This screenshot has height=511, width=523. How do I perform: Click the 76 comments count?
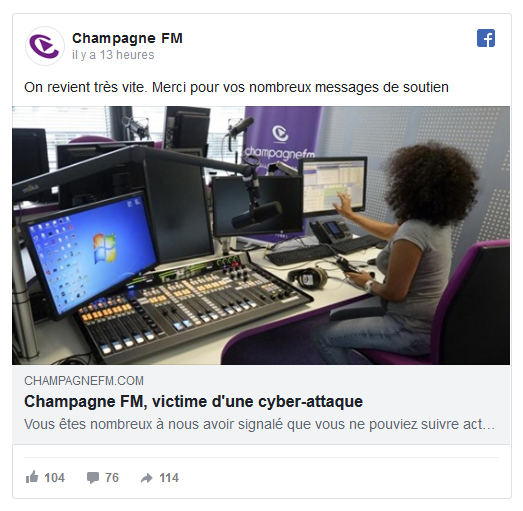point(112,478)
